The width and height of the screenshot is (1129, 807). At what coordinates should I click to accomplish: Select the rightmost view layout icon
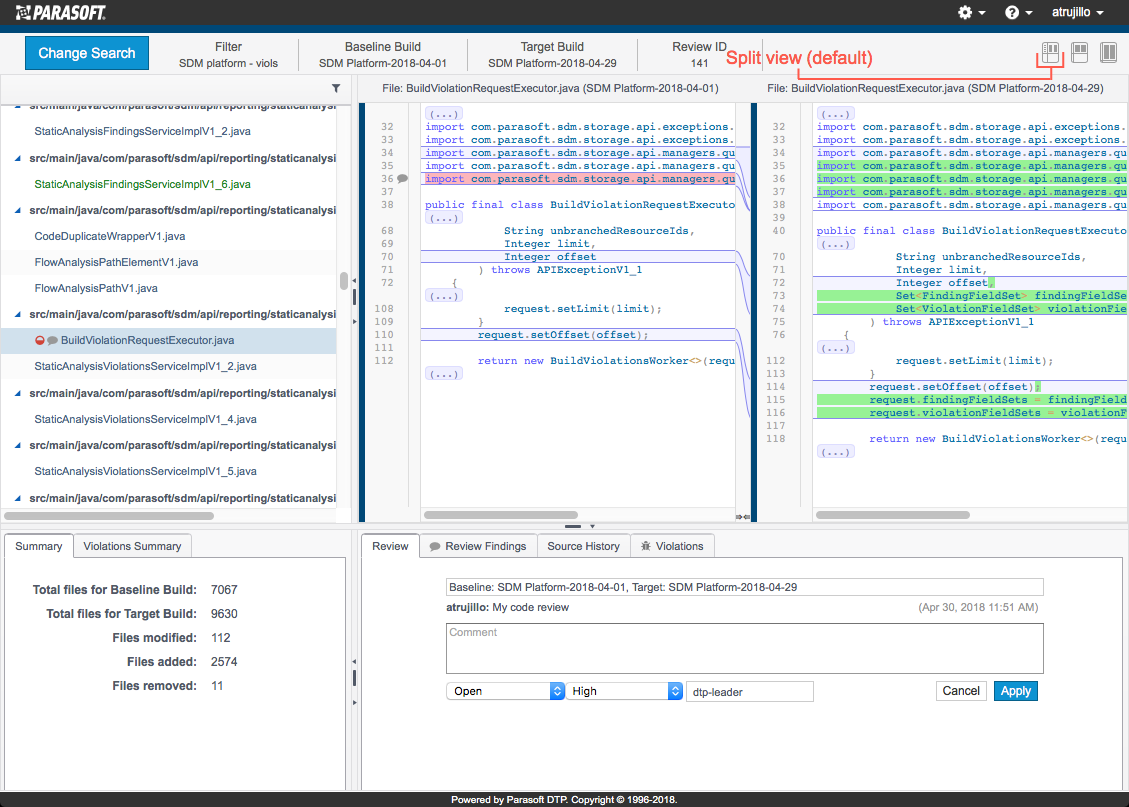coord(1108,52)
